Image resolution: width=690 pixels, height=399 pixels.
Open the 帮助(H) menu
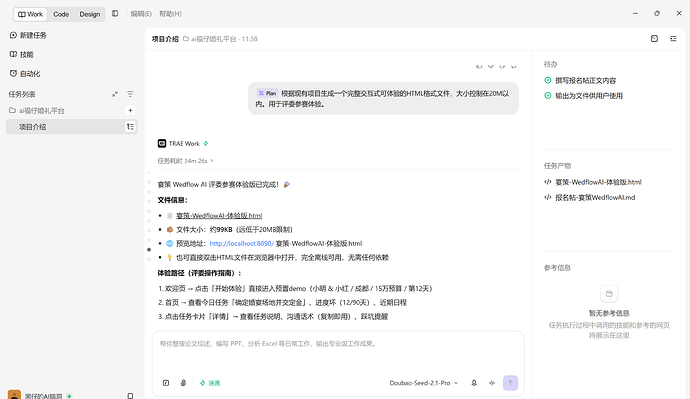coord(170,14)
